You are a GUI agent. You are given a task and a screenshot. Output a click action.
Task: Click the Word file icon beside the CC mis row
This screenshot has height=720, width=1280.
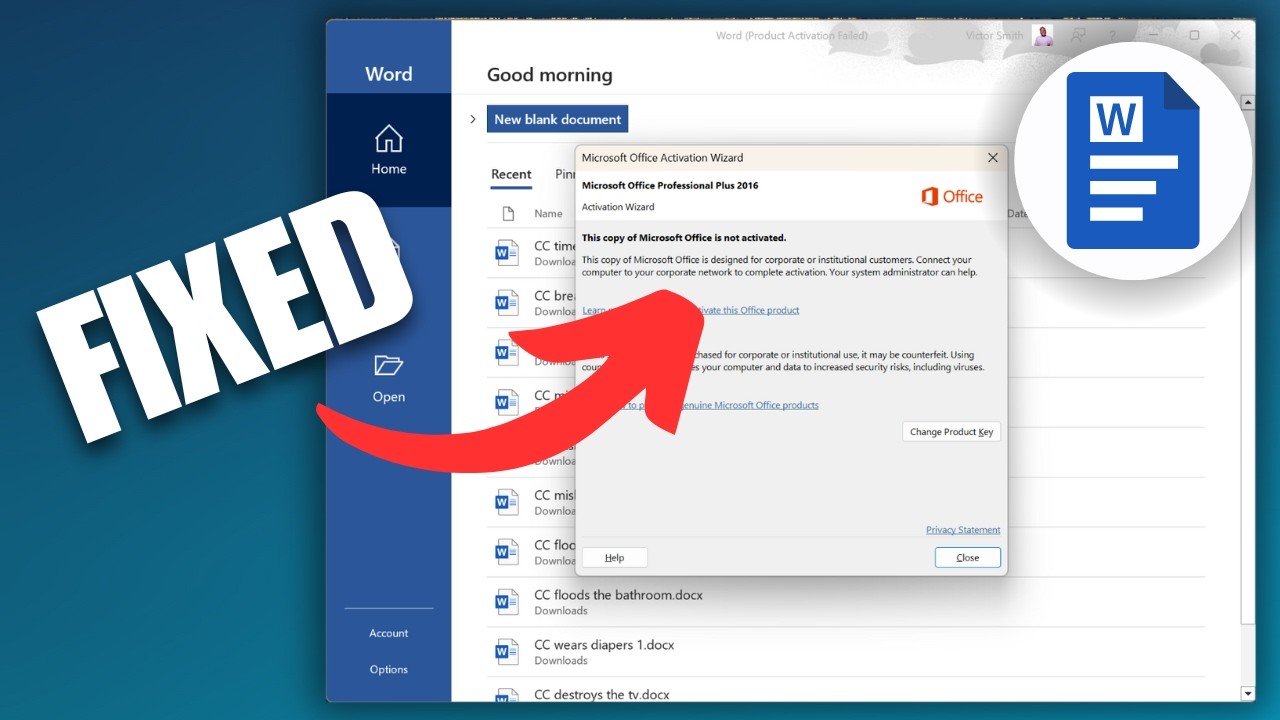[x=507, y=502]
